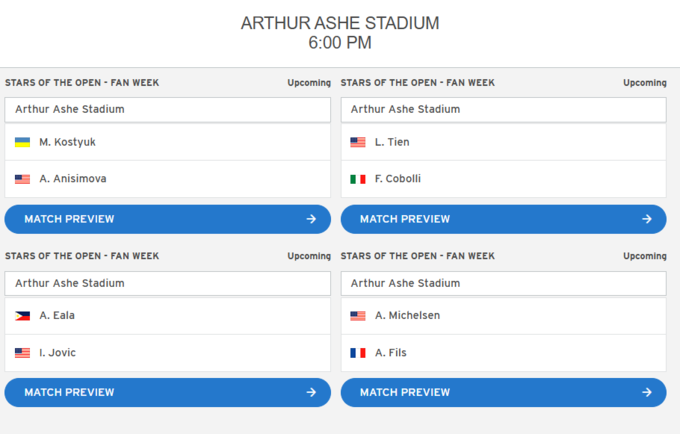Select player F. Cobolli
Screen dimensions: 680x434
click(x=398, y=179)
